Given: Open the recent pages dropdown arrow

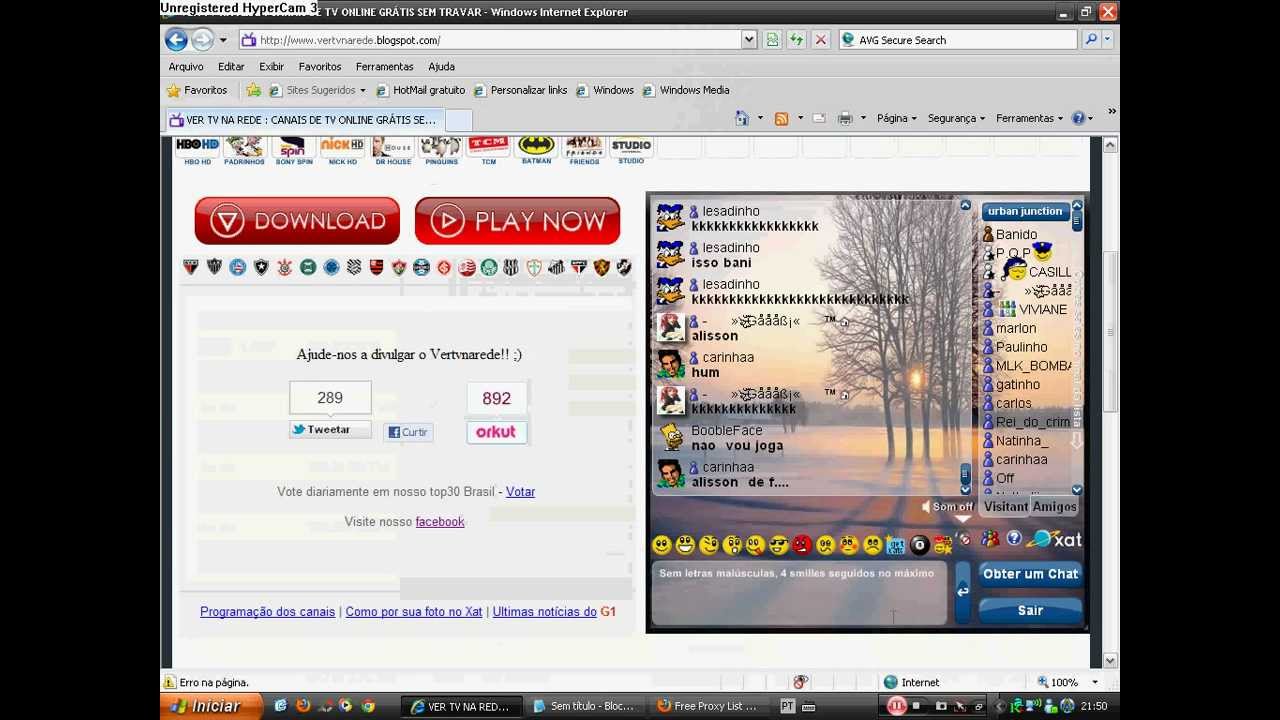Looking at the screenshot, I should coord(222,40).
